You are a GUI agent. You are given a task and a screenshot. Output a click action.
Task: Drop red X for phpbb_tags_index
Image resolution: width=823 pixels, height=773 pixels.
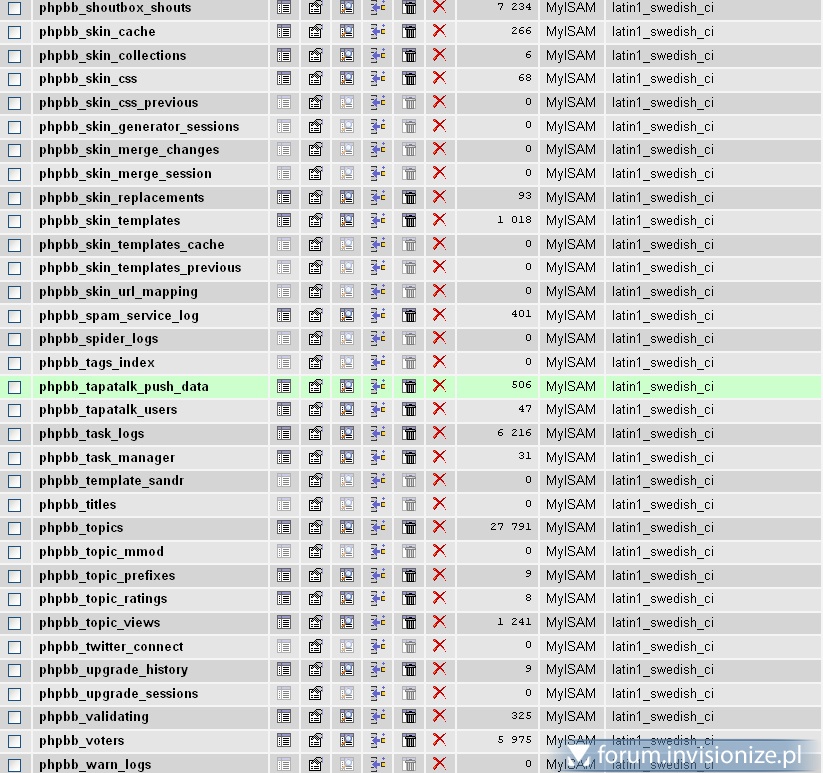tap(439, 363)
